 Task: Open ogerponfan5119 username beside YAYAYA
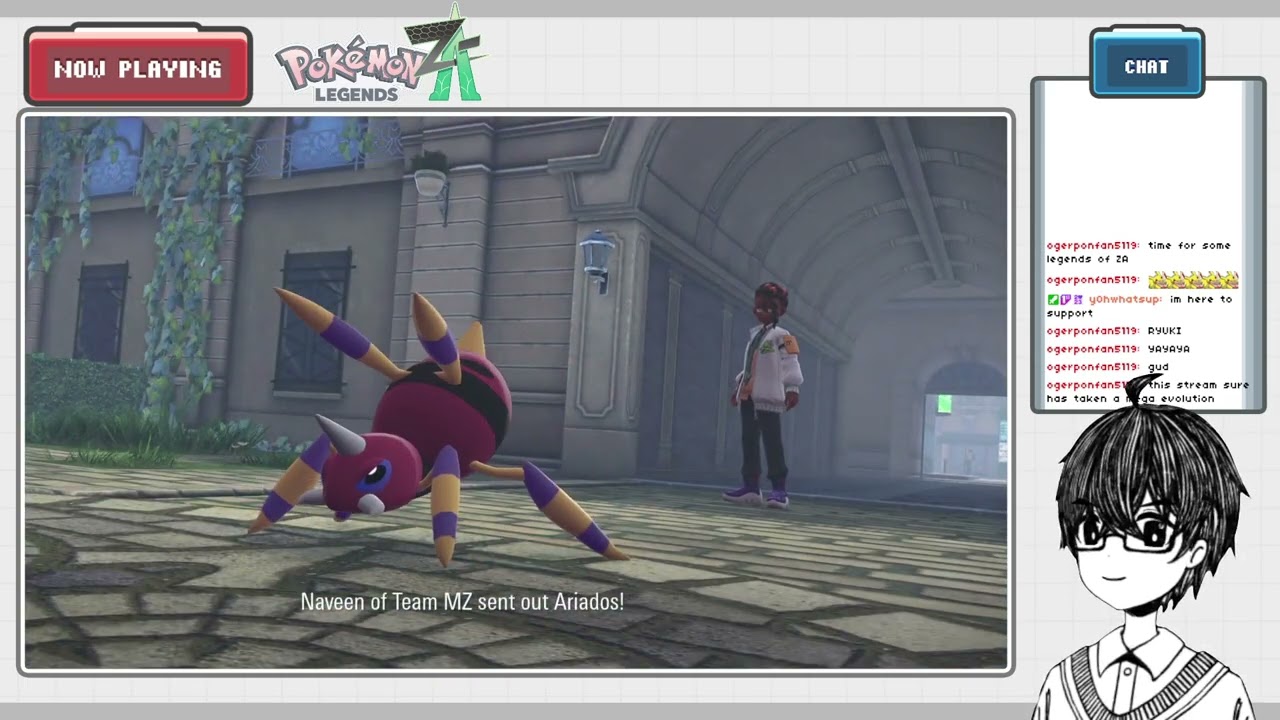point(1093,349)
